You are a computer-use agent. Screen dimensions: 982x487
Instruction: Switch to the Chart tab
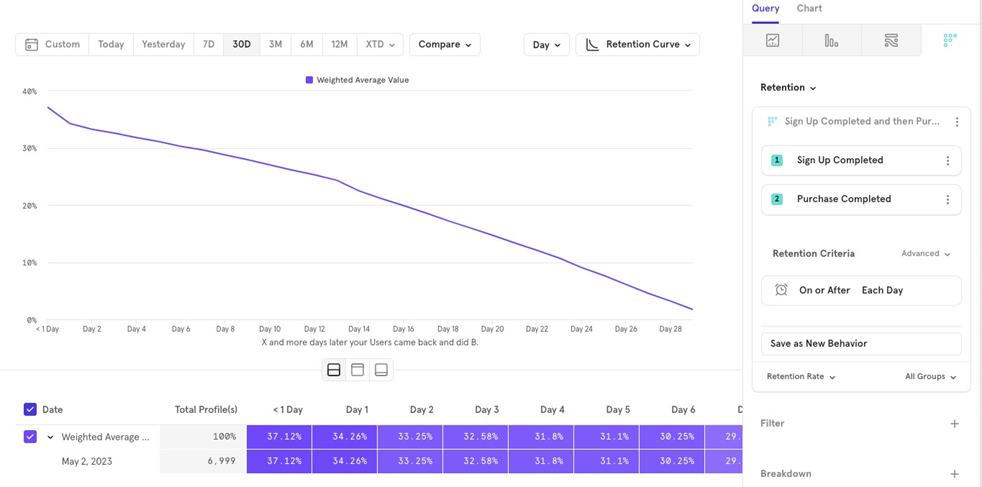click(x=809, y=8)
